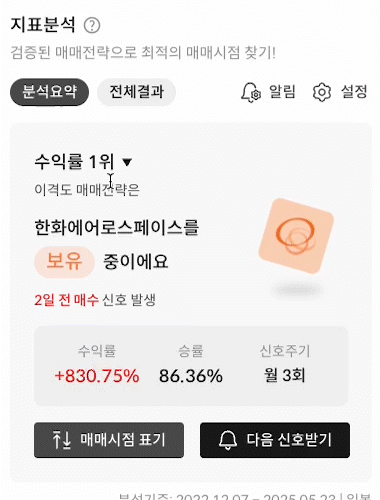
Task: Switch to the 전체결과 tab
Action: [x=136, y=92]
